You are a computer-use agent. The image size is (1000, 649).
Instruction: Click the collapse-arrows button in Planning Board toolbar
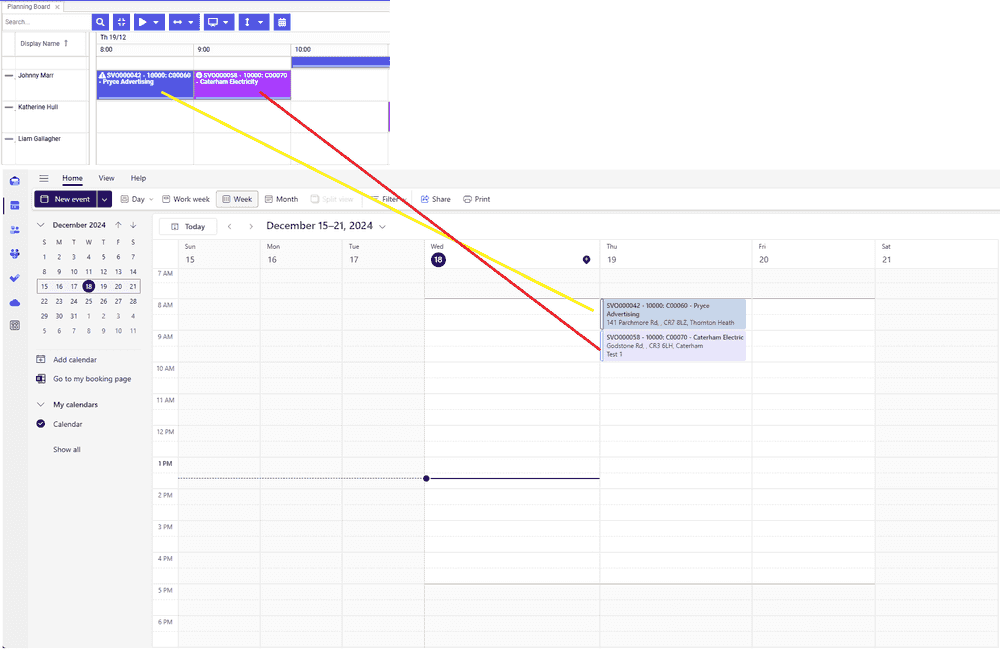click(x=121, y=22)
